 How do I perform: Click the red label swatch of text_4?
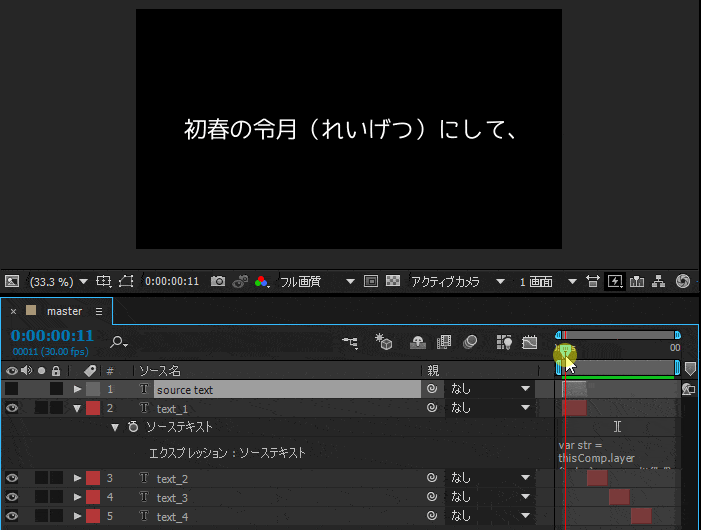pos(93,516)
